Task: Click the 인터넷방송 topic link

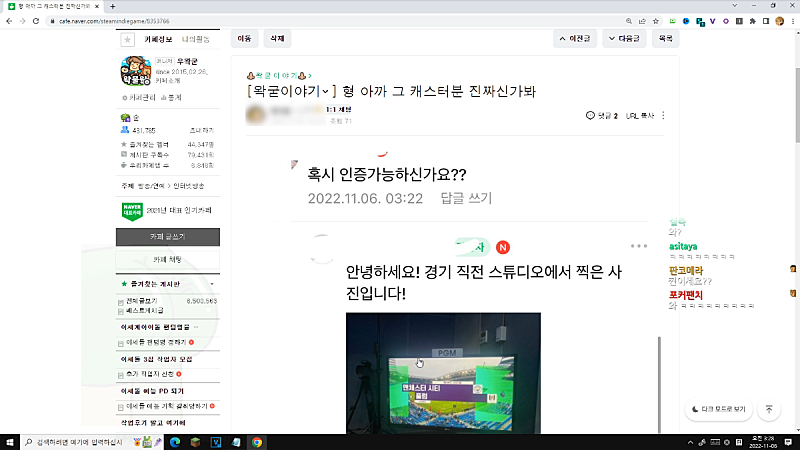Action: pyautogui.click(x=188, y=186)
